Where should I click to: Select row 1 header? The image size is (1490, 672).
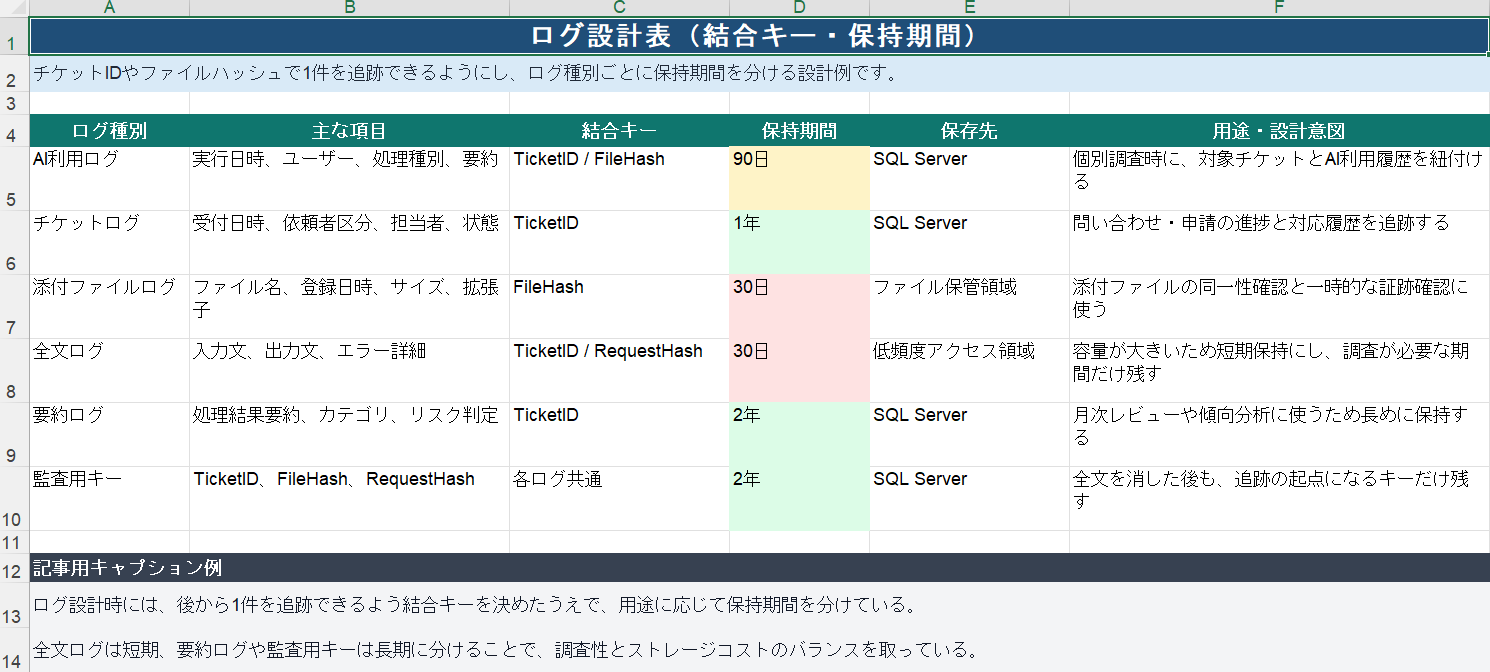pos(14,36)
